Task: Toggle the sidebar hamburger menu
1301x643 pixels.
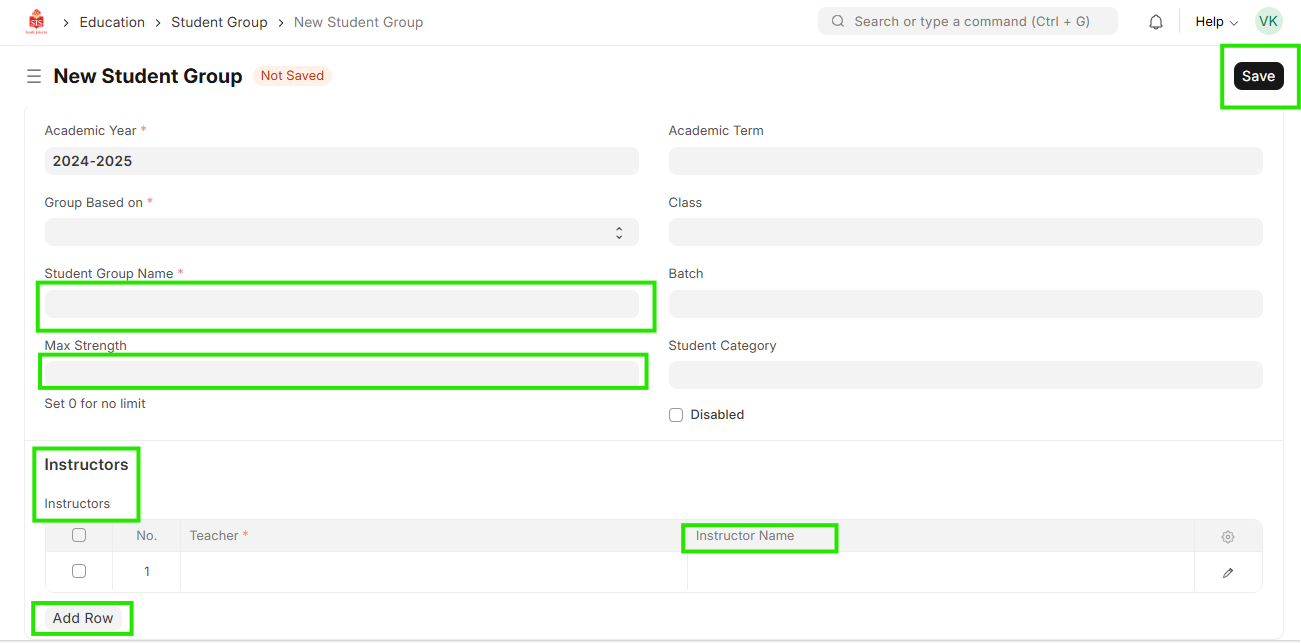Action: [34, 76]
